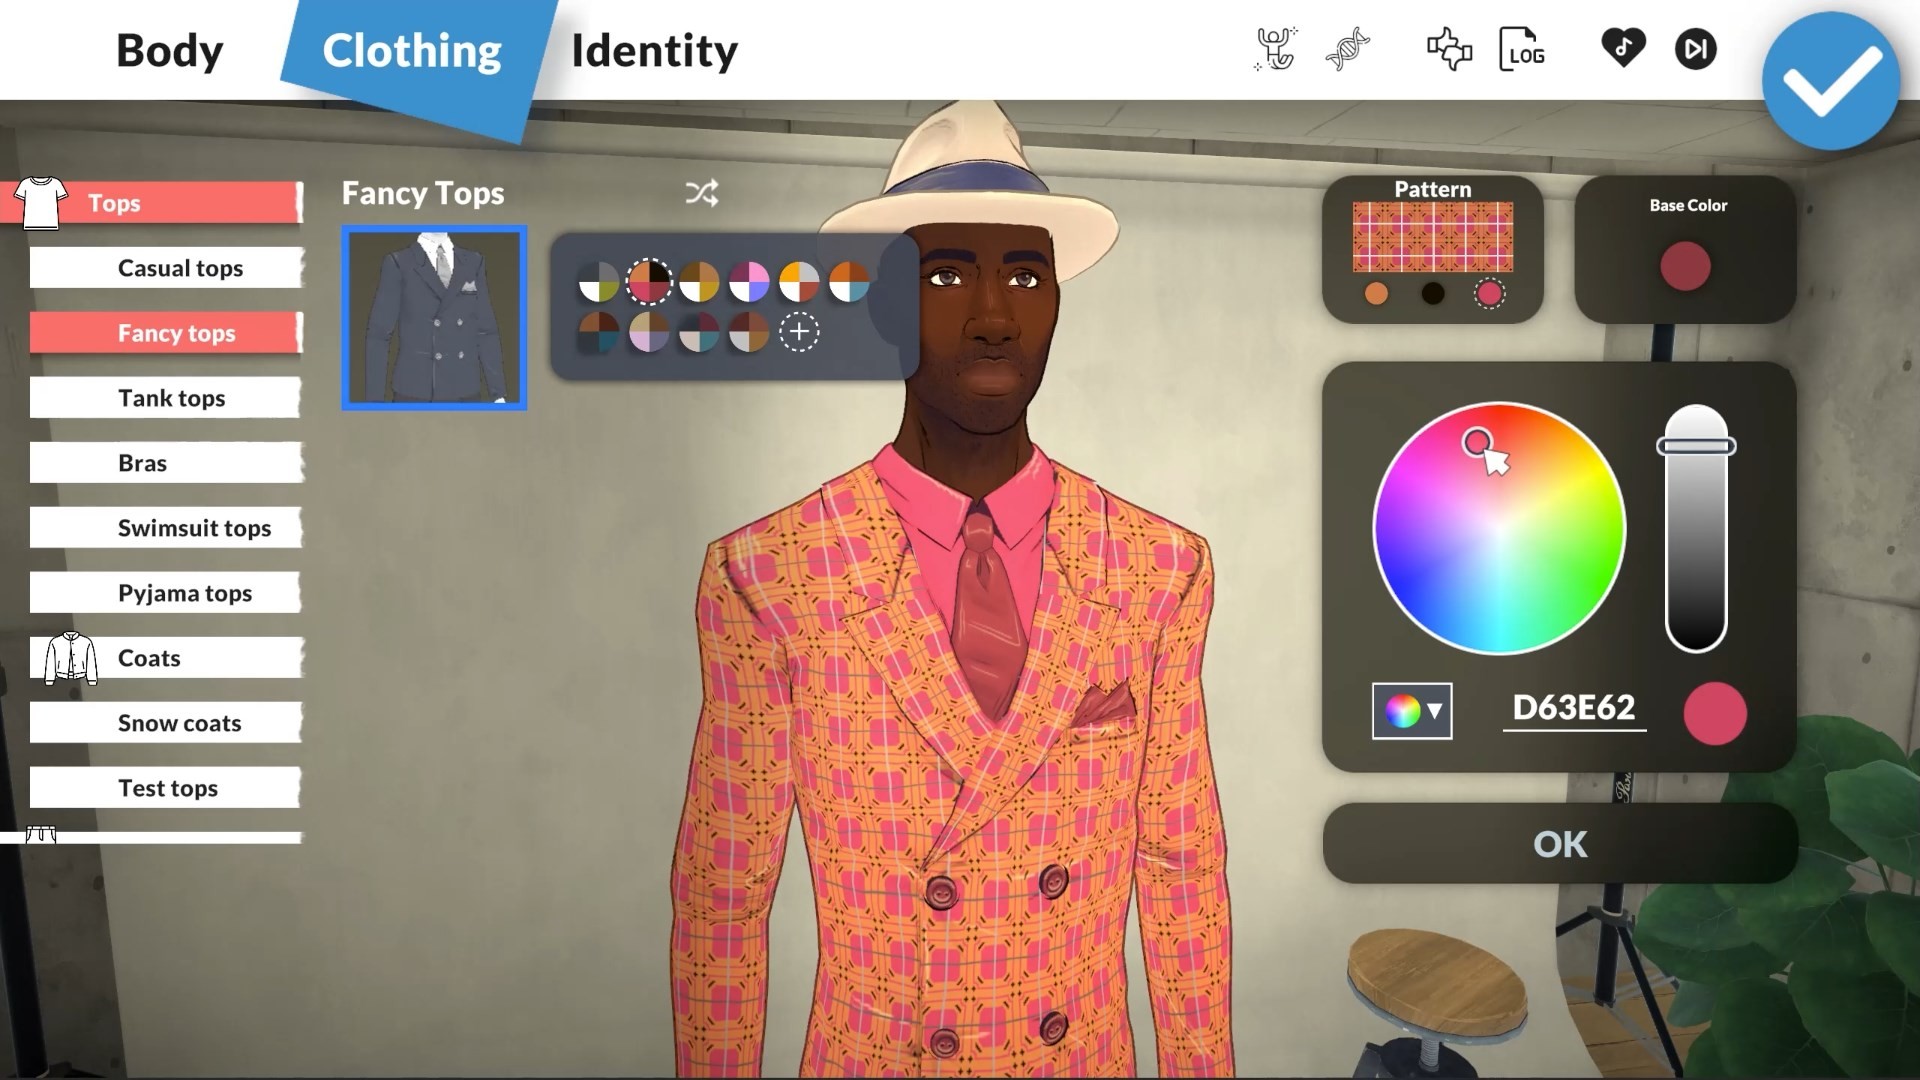
Task: Open the color mode dropdown selector
Action: tap(1411, 711)
